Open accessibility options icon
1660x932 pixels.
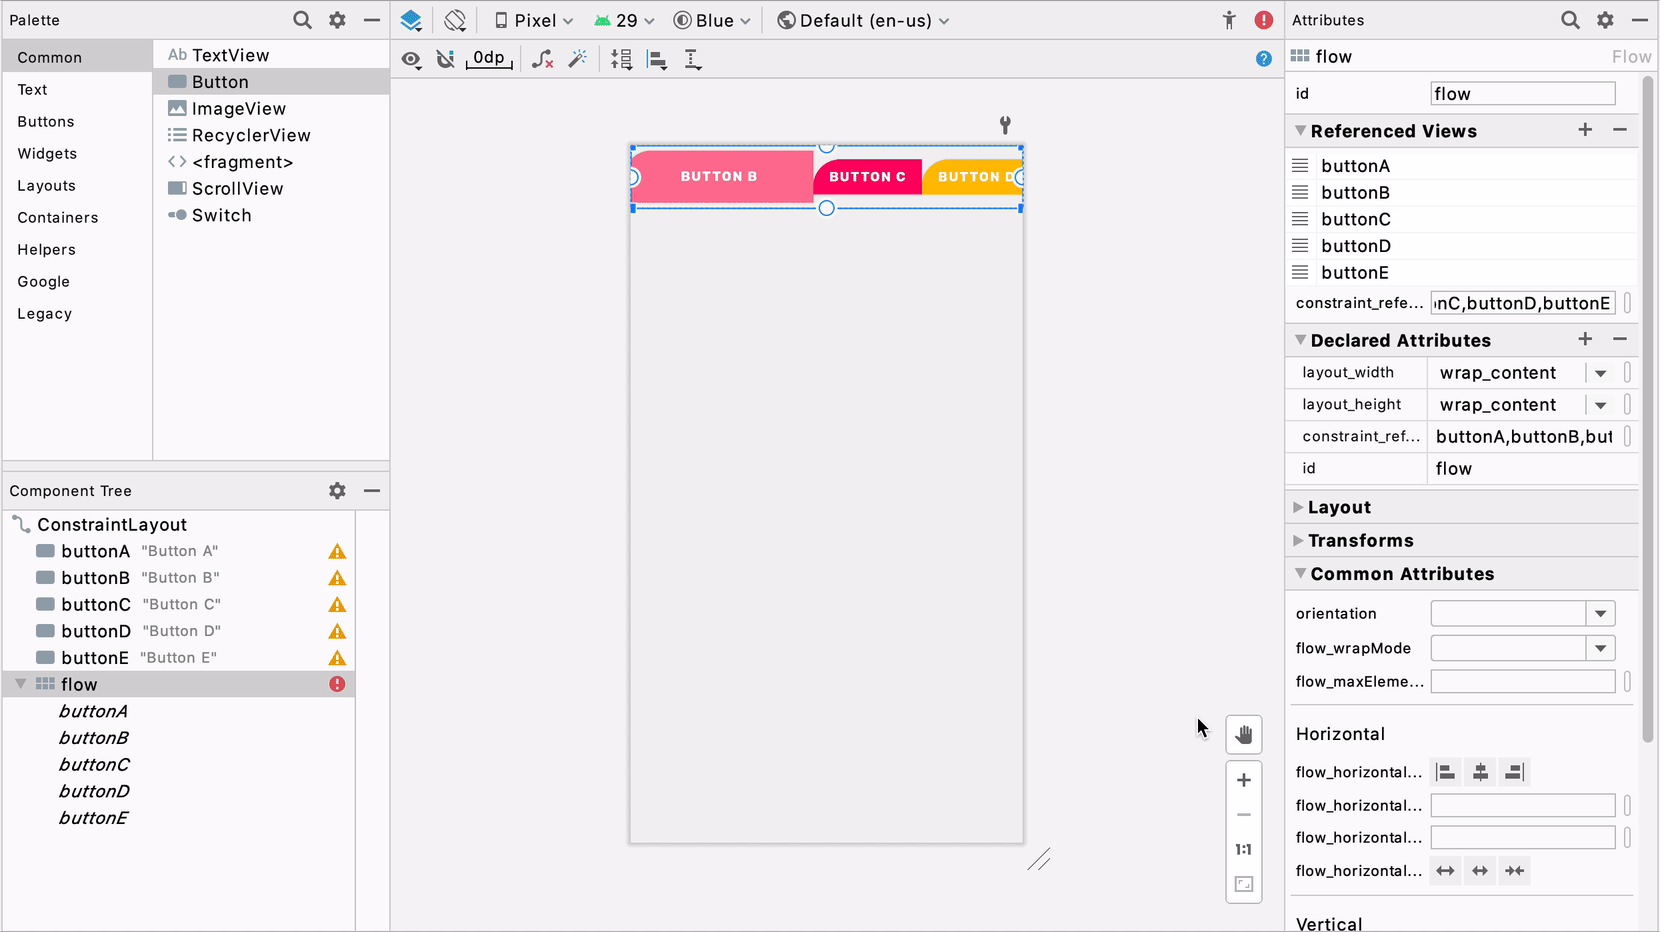(x=1229, y=20)
